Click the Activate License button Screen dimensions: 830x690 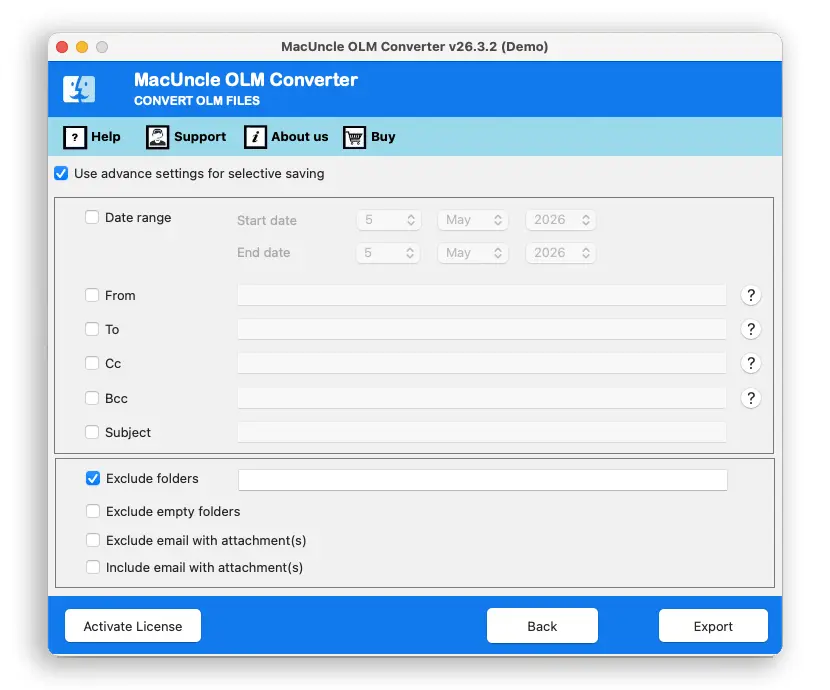click(x=133, y=626)
